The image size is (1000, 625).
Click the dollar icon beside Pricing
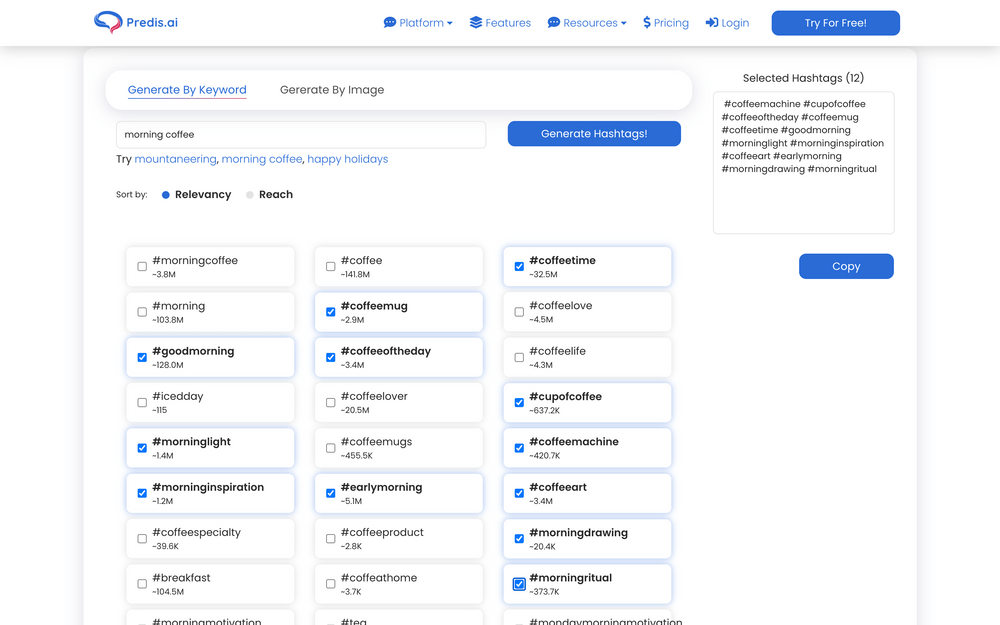[646, 22]
